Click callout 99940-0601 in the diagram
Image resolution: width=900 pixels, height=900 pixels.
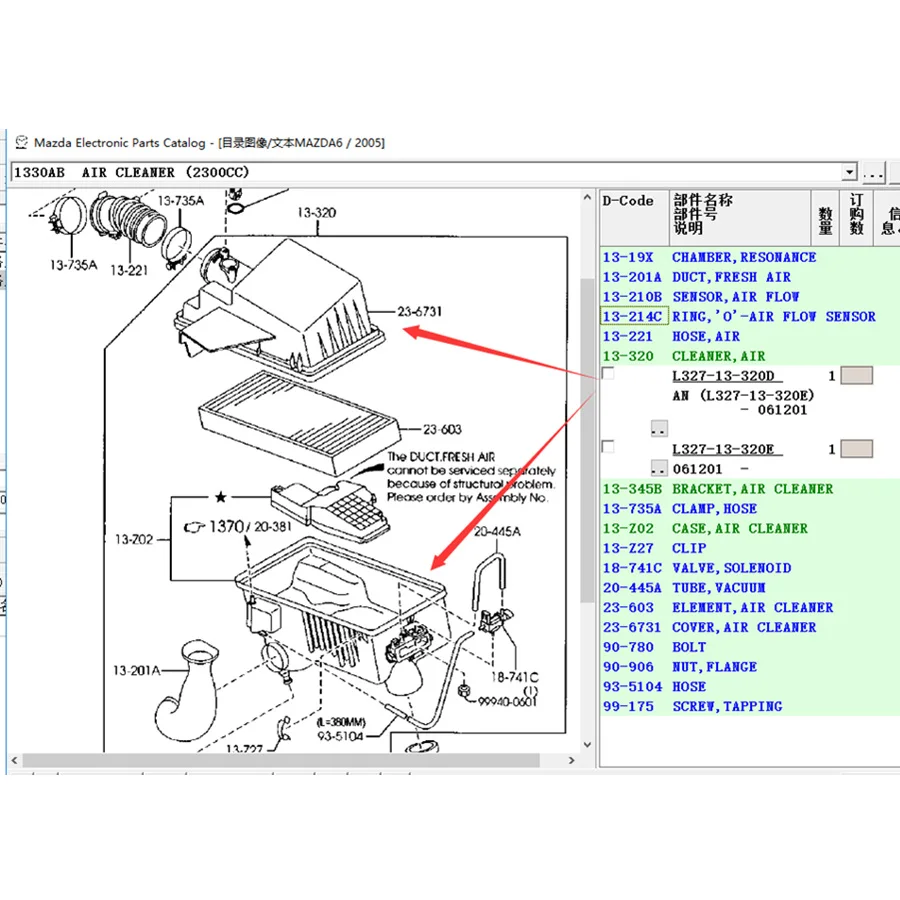pyautogui.click(x=507, y=701)
